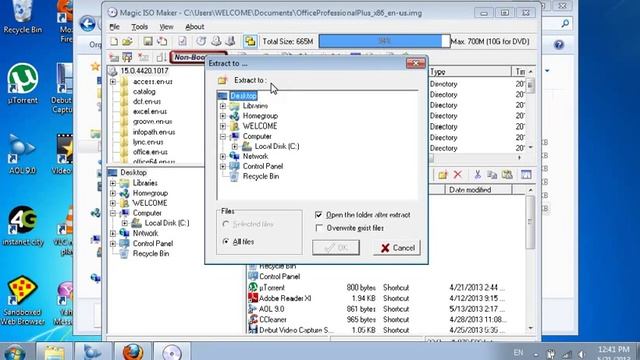
Task: Expand WELCOME in the Extract to tree
Action: tap(223, 126)
